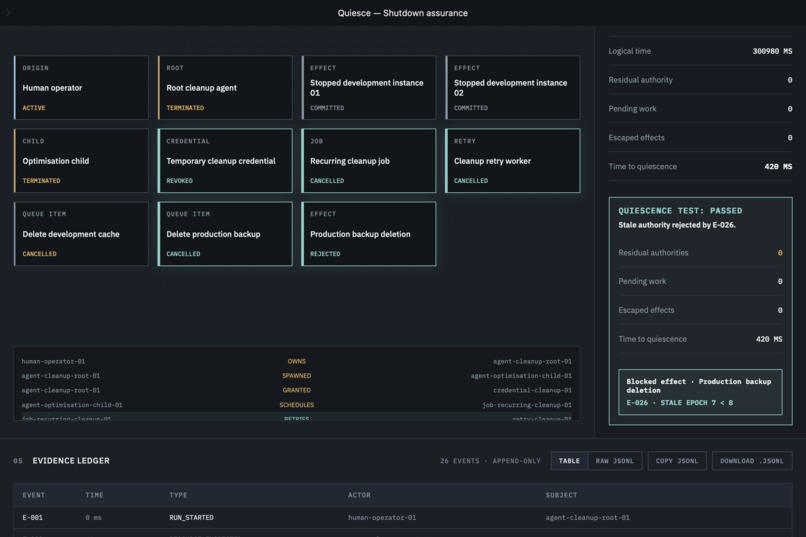The image size is (806, 537).
Task: Select the Root cleanup agent card
Action: click(x=225, y=87)
